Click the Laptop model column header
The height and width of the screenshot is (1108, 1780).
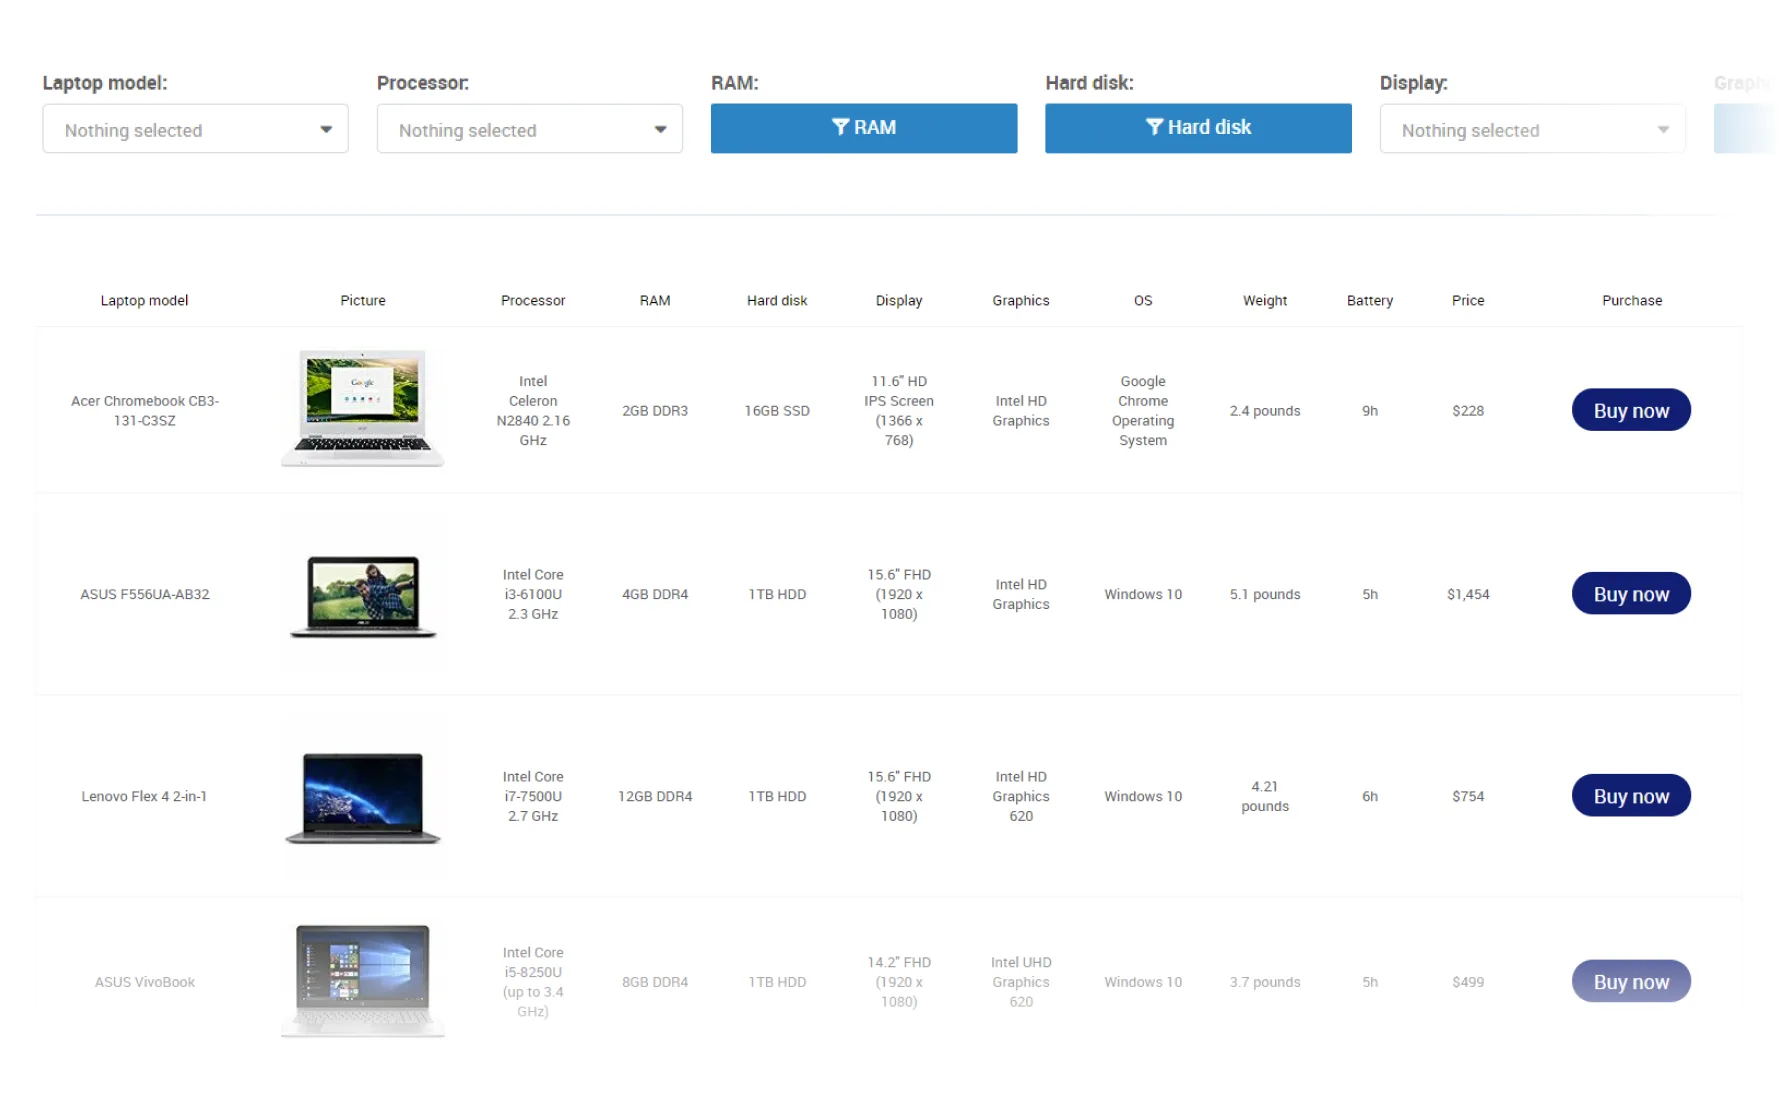(144, 300)
